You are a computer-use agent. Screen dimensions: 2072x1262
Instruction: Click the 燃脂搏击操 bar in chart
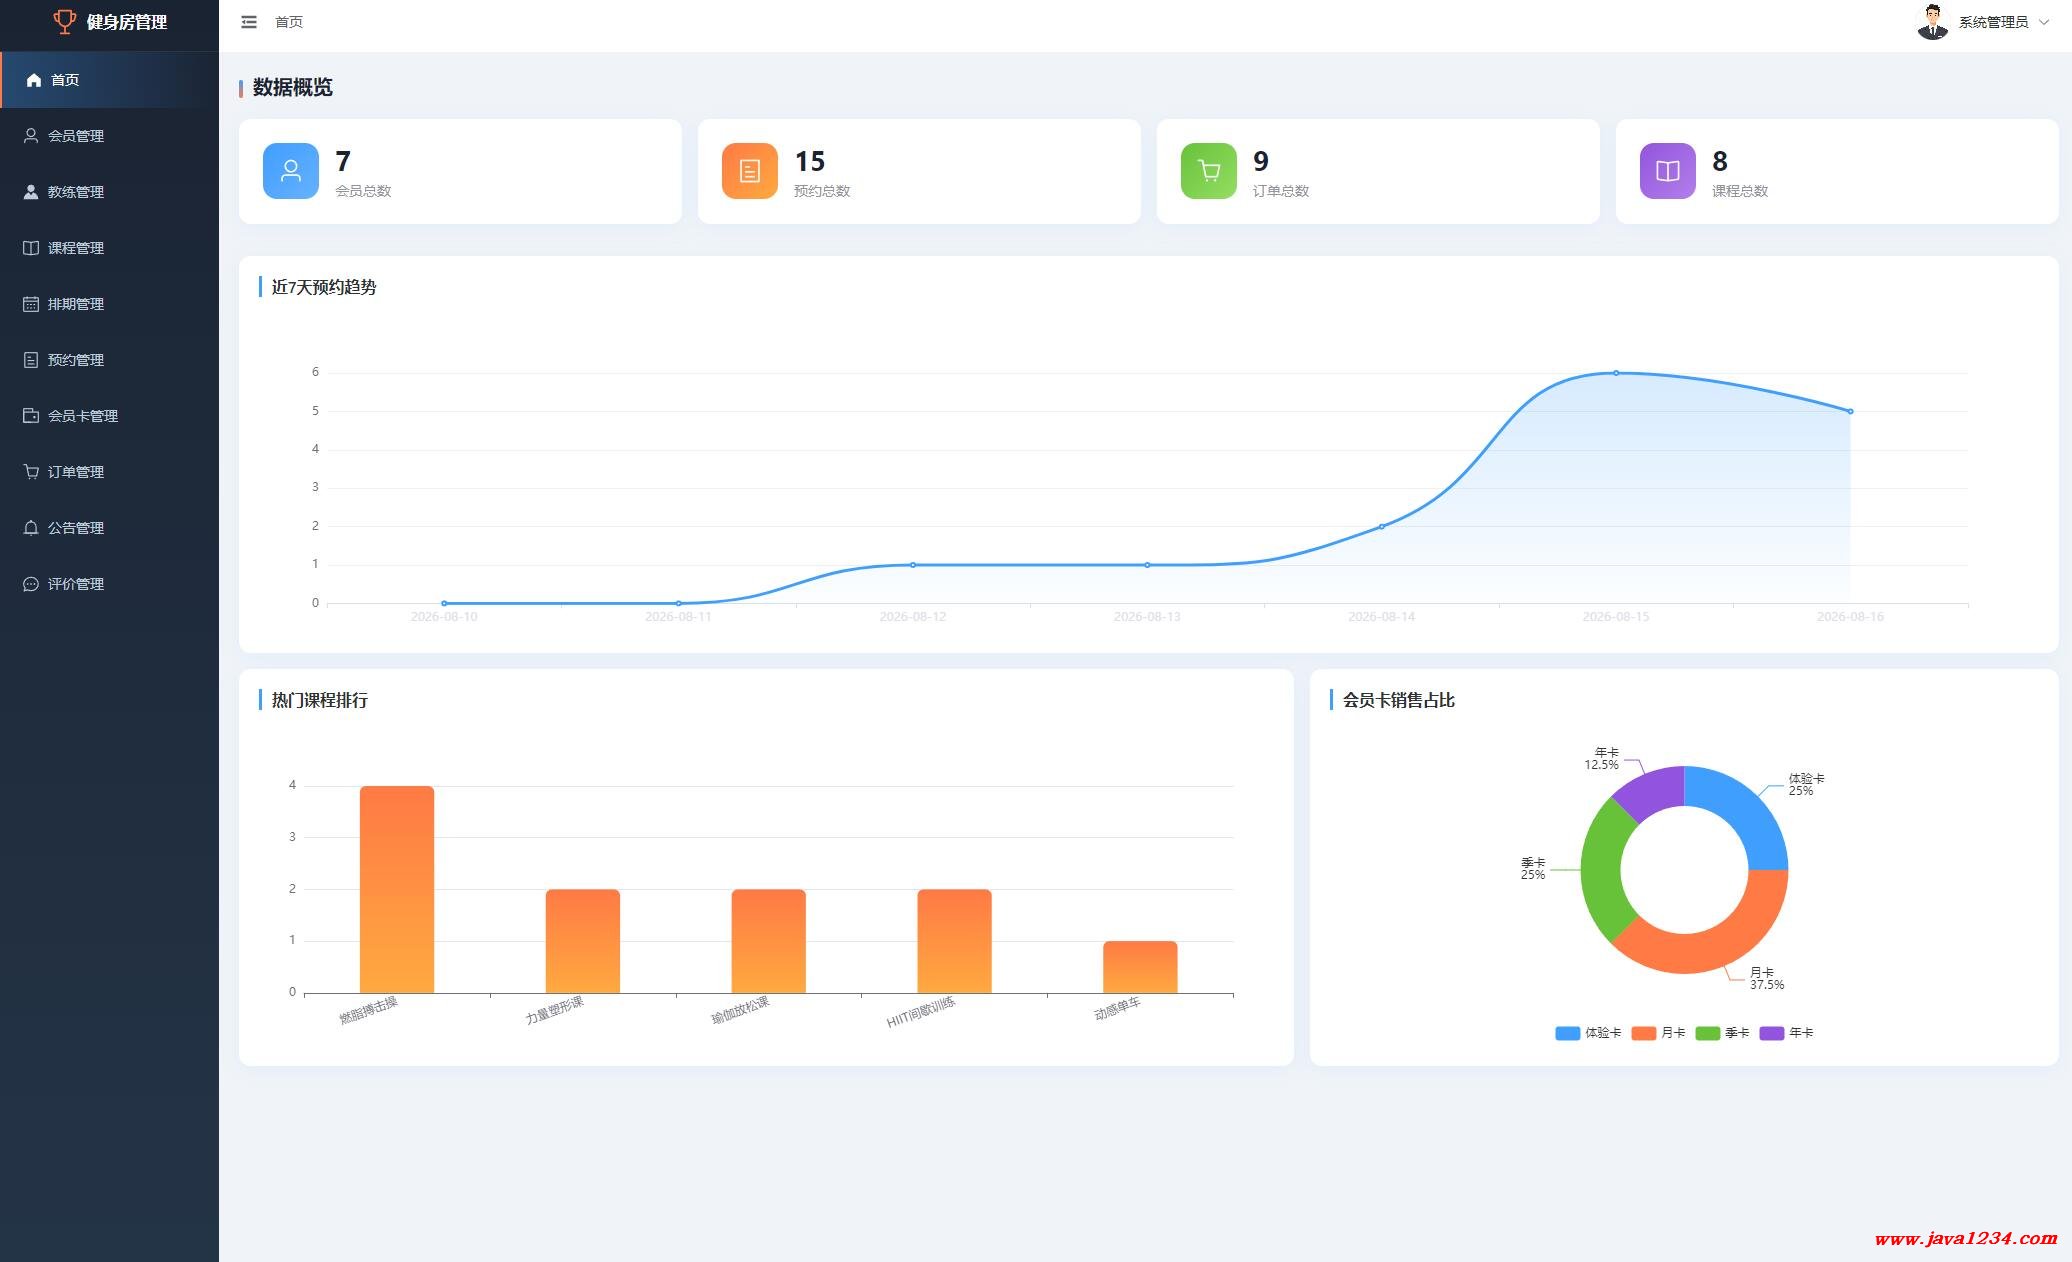tap(397, 889)
